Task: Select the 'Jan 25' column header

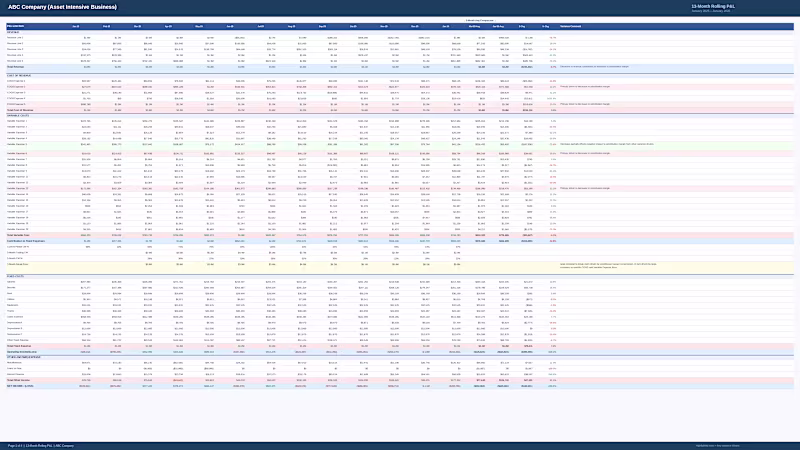Action: [x=76, y=26]
